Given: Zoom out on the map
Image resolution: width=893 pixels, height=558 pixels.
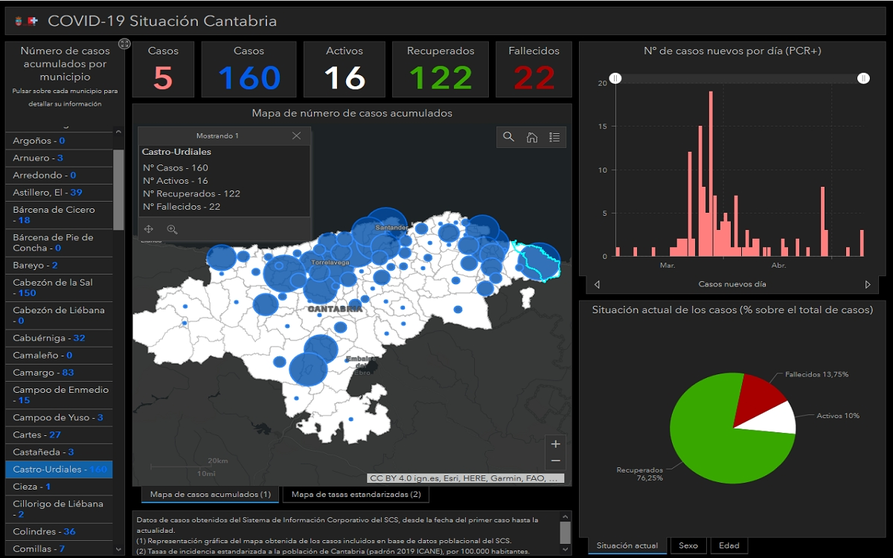Looking at the screenshot, I should [x=555, y=461].
